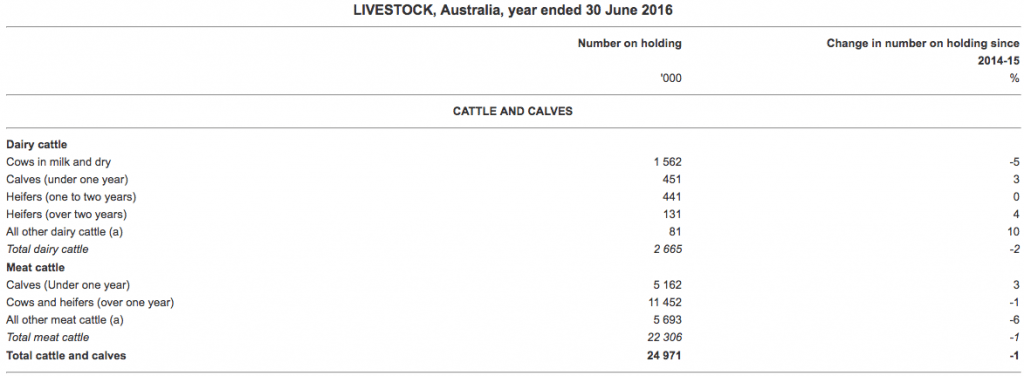Click the Heifers (one to two years) label
Screen dimensions: 1024x376
click(x=71, y=196)
